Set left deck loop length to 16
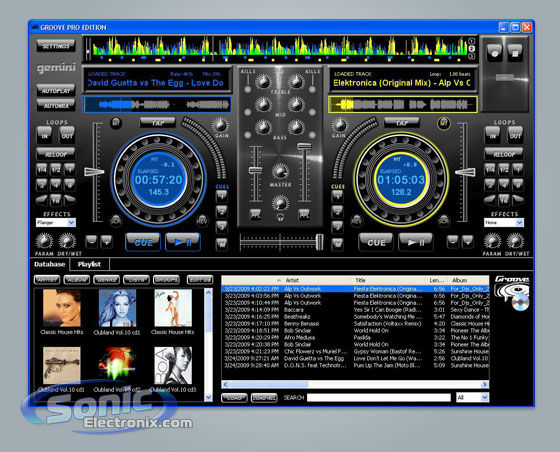The height and width of the screenshot is (452, 560). click(56, 200)
